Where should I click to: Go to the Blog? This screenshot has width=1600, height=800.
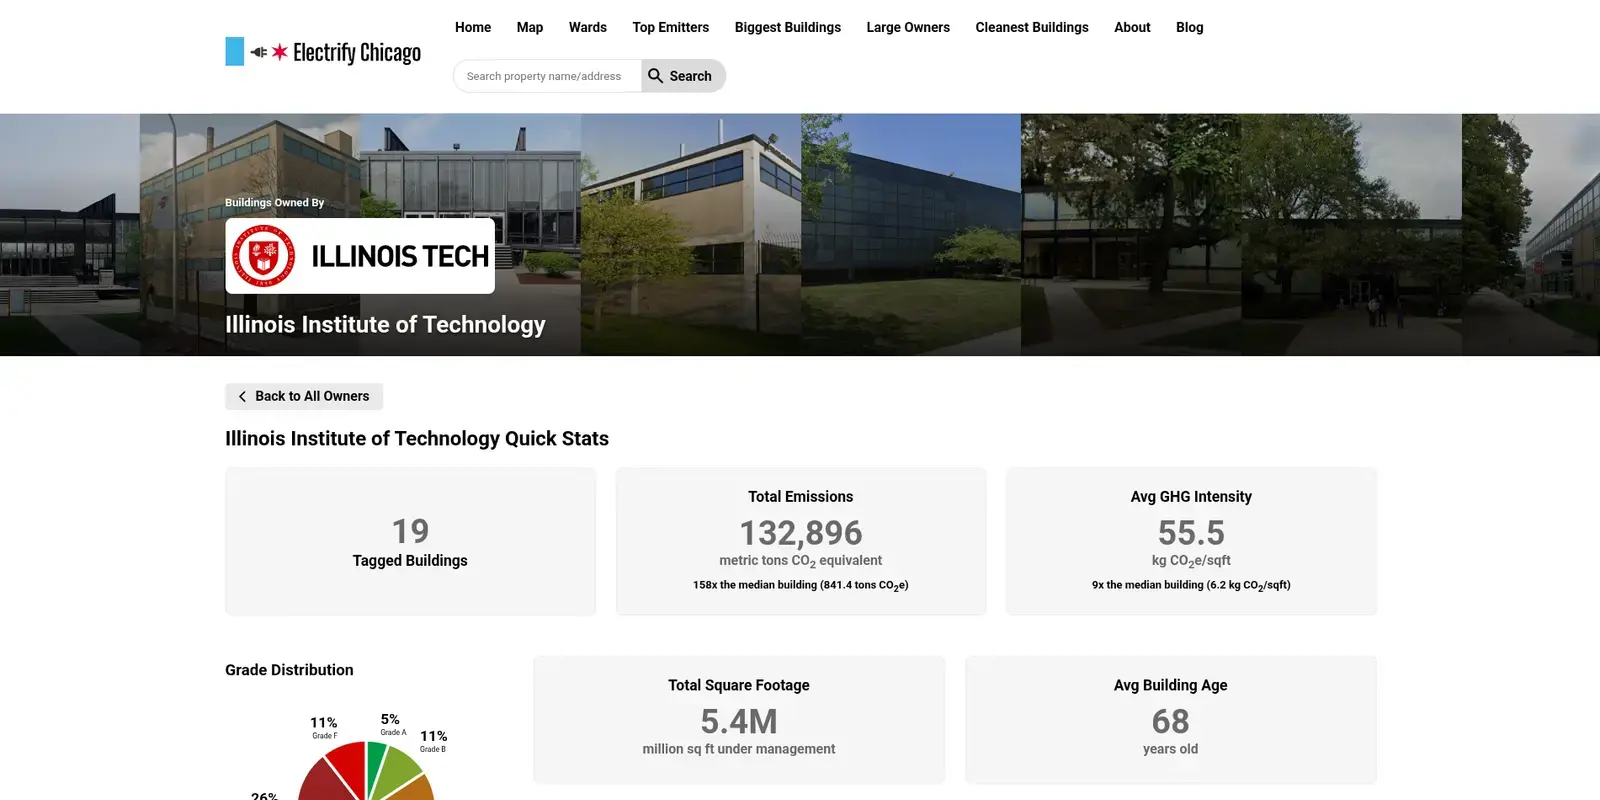1189,27
